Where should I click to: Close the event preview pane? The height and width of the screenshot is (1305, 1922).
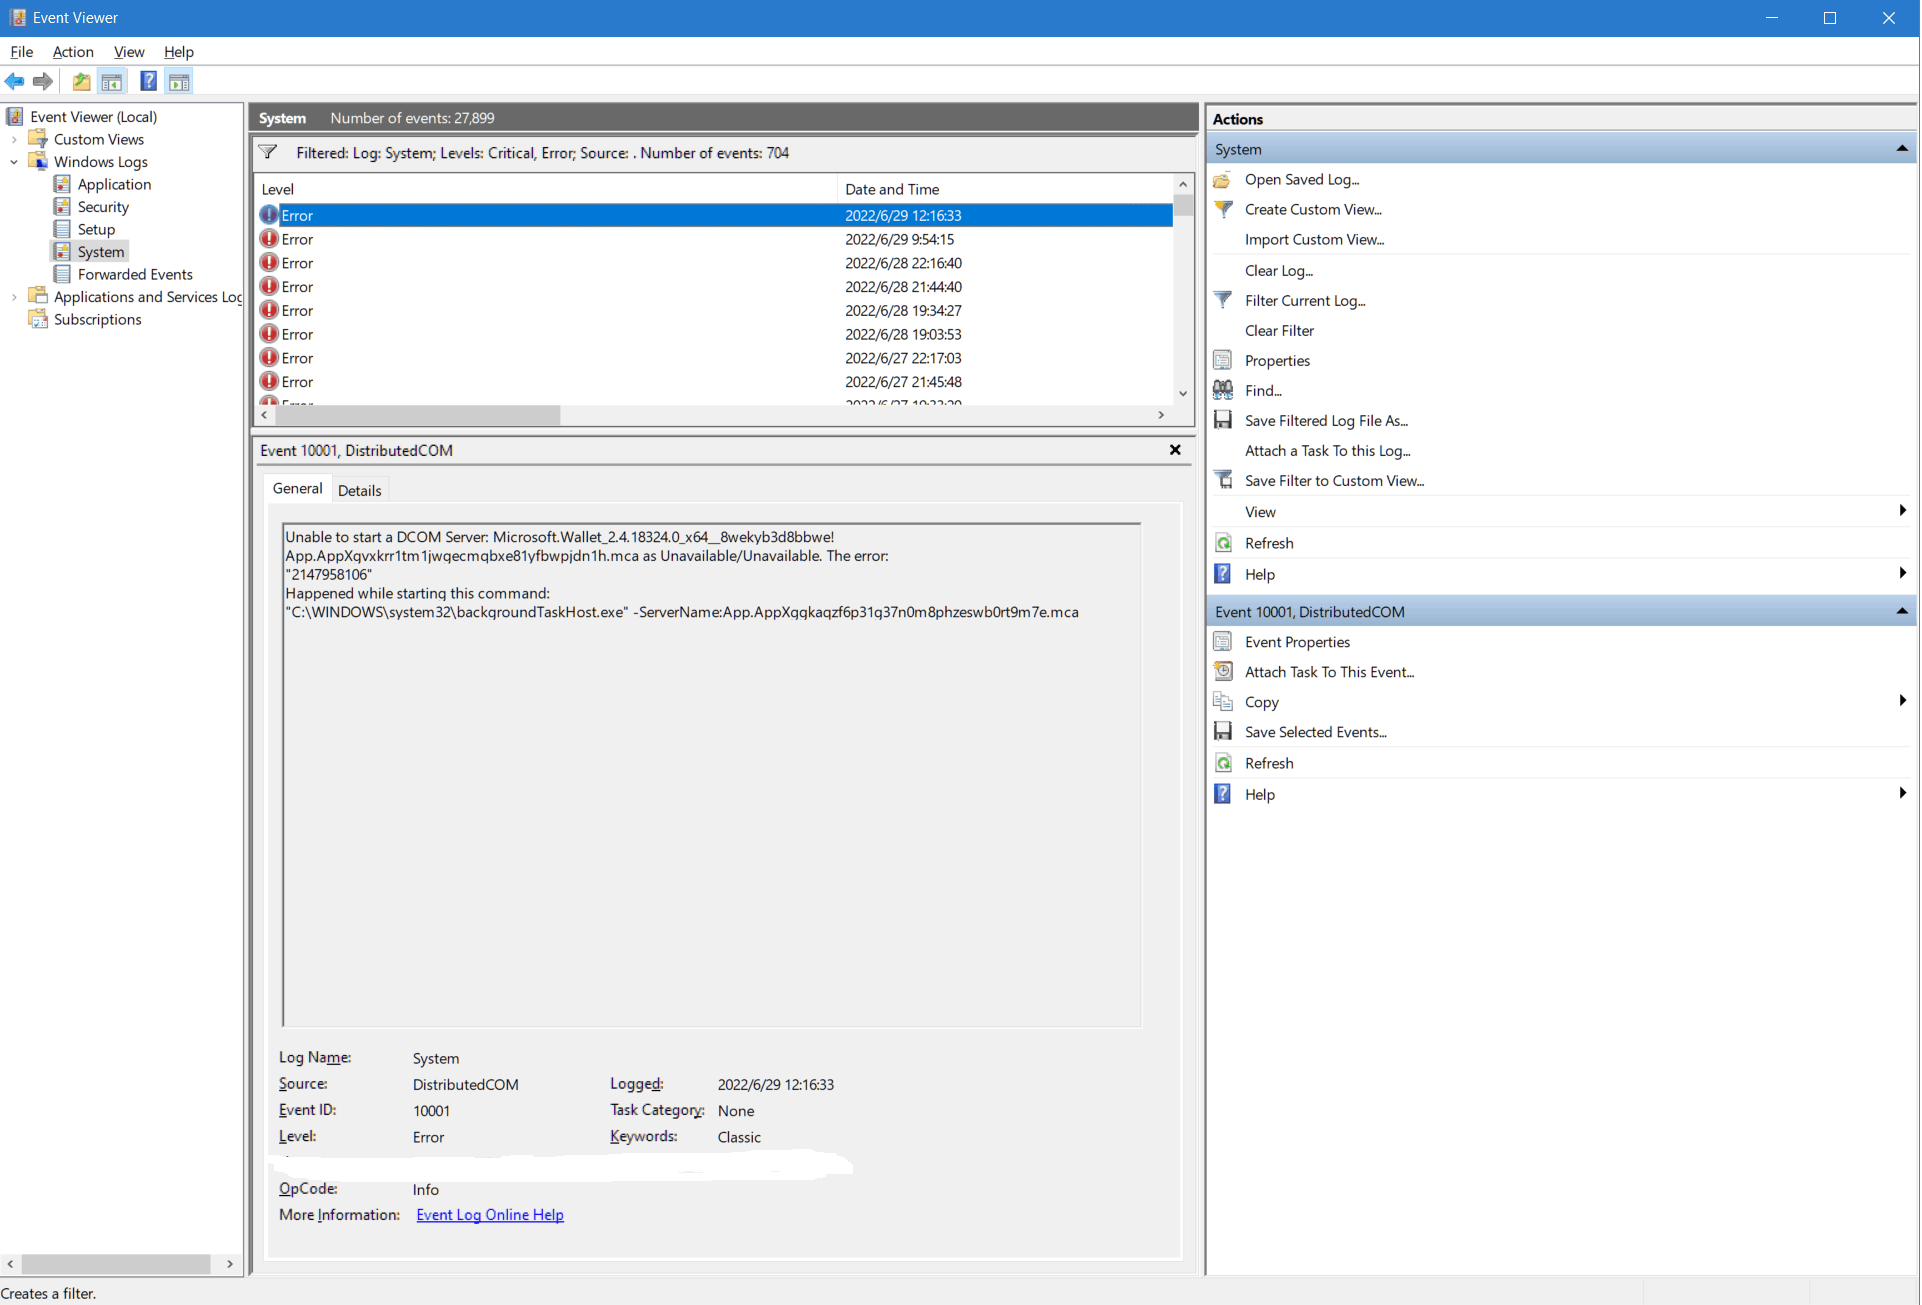(x=1175, y=450)
